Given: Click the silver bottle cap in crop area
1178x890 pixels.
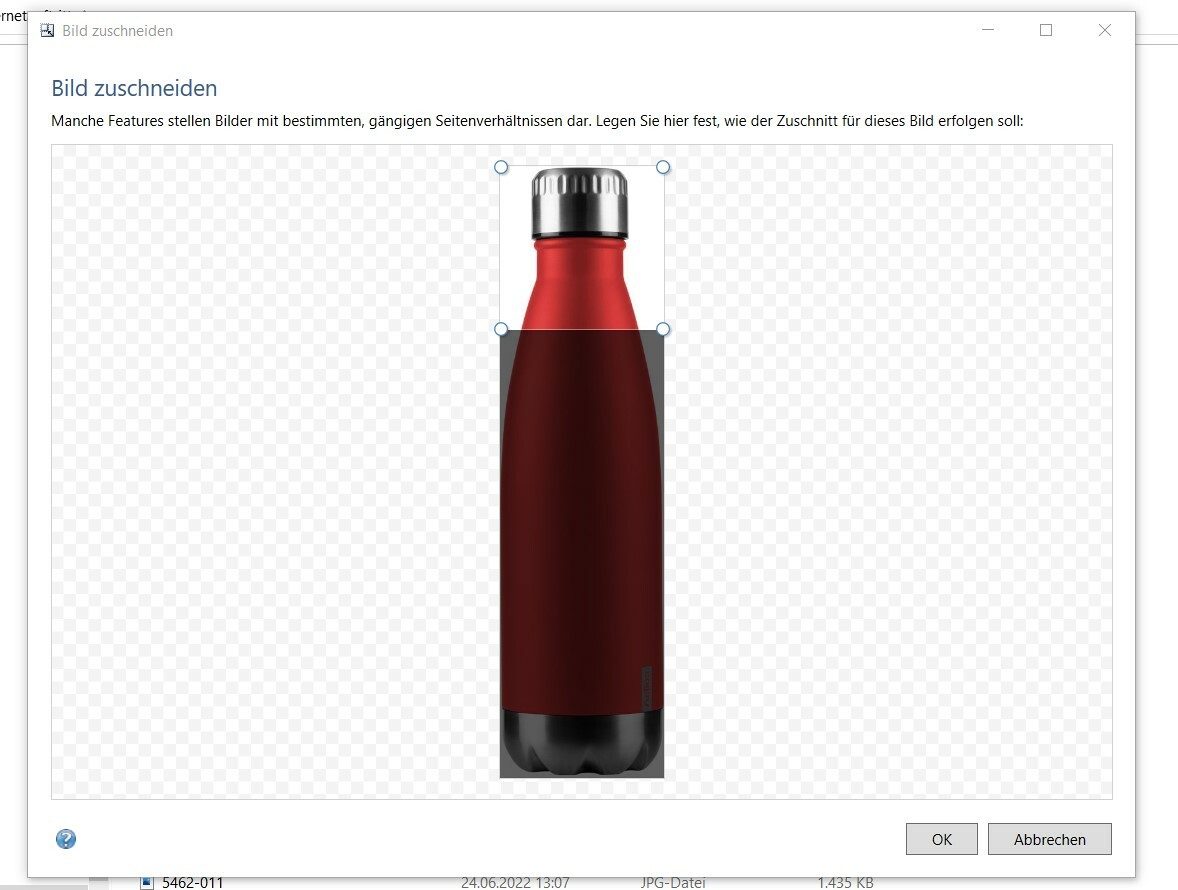Looking at the screenshot, I should point(580,203).
